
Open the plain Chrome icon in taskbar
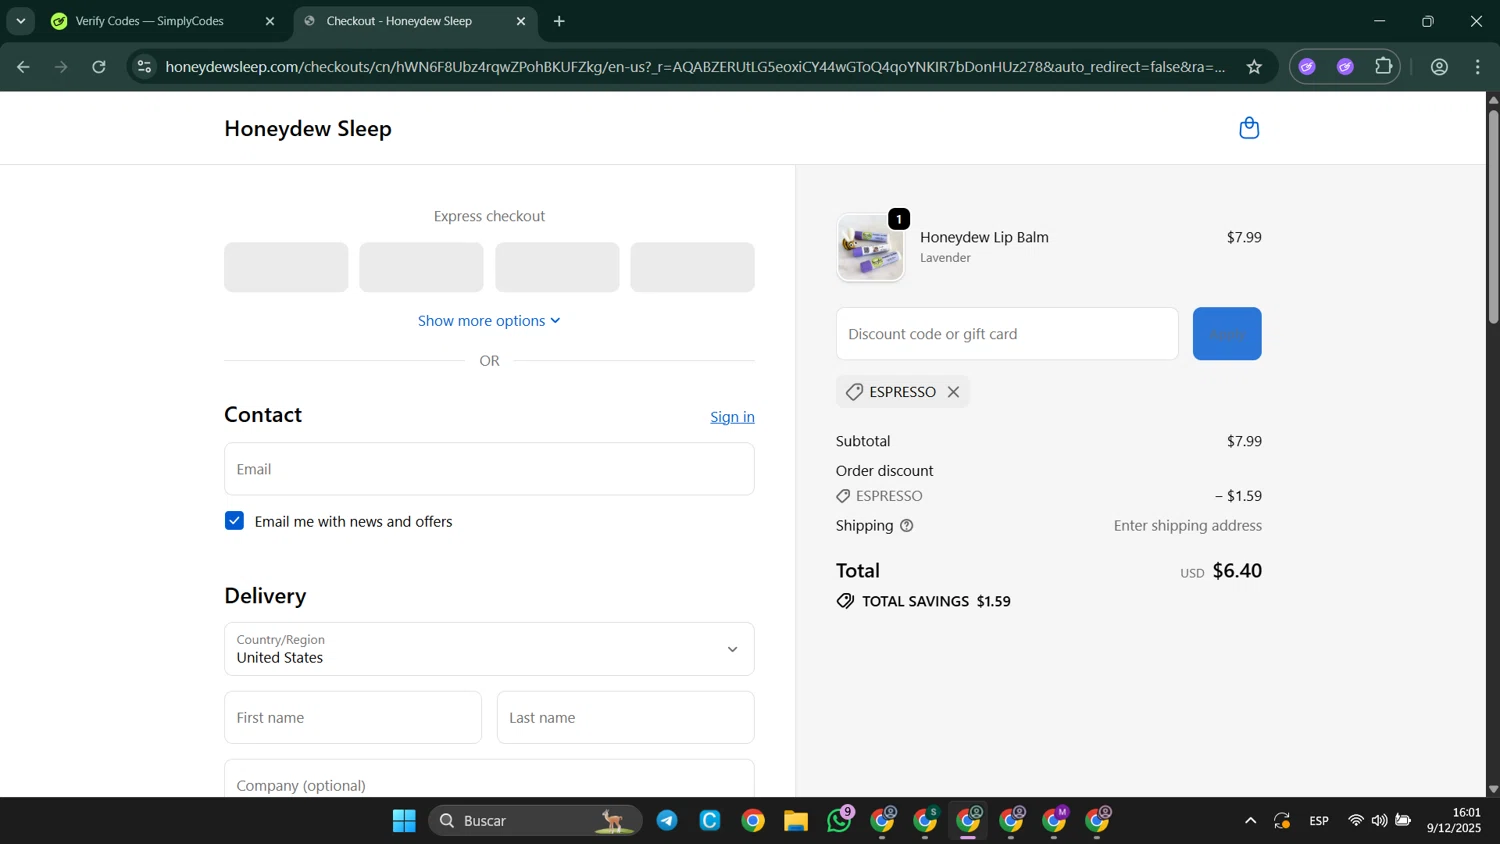(x=753, y=821)
